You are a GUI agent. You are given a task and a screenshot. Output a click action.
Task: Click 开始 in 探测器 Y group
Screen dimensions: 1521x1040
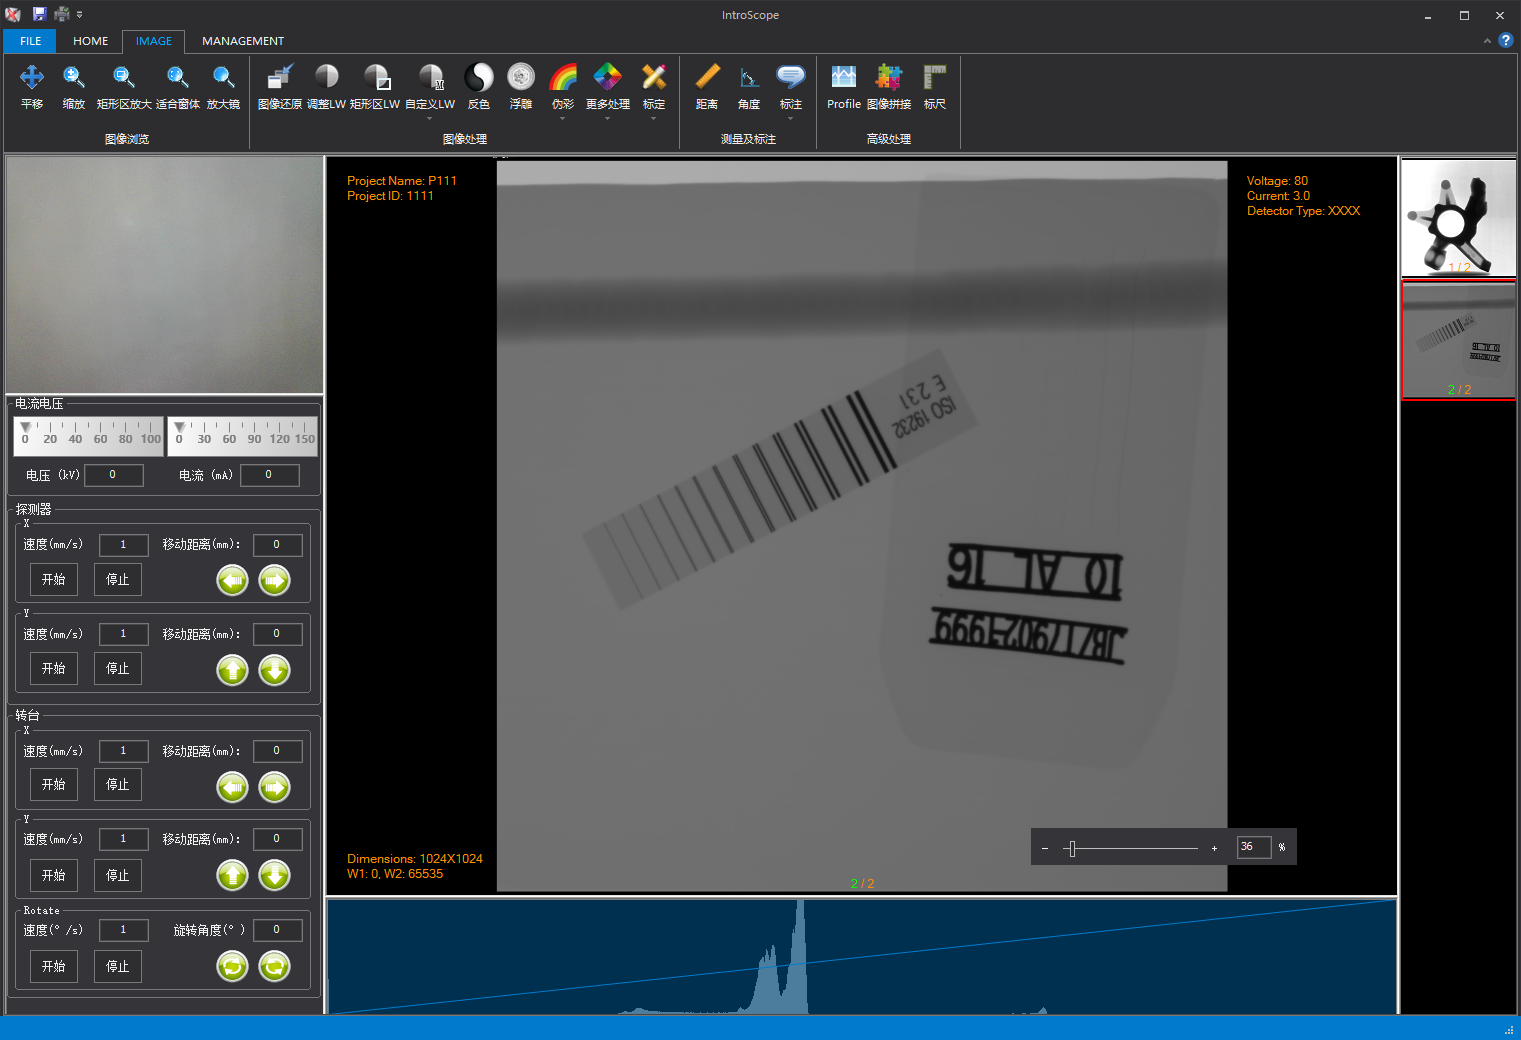pyautogui.click(x=53, y=668)
